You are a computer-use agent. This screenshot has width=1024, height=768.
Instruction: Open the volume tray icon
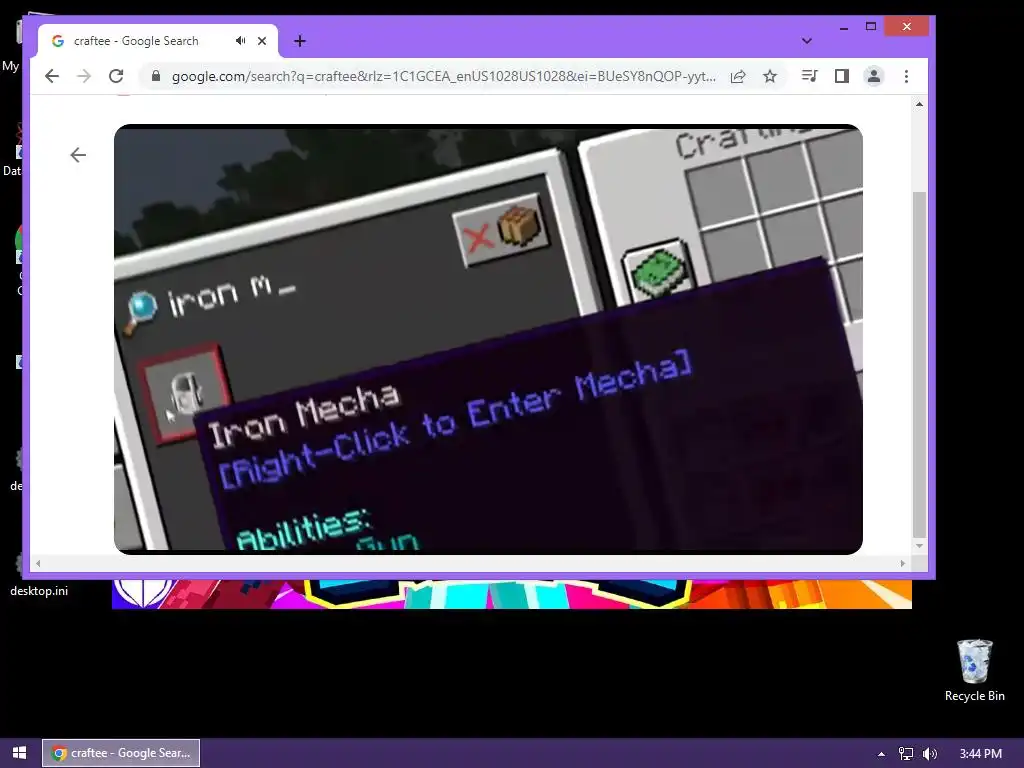930,754
